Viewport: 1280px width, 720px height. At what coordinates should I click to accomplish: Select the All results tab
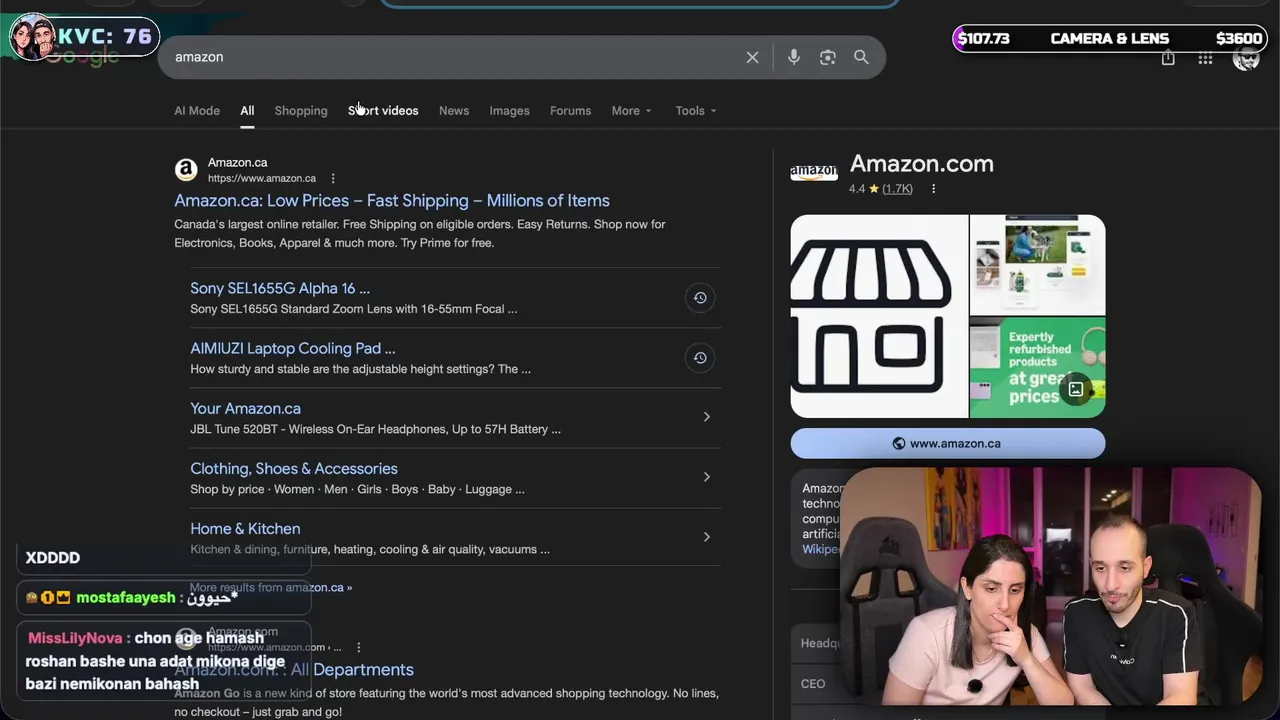pyautogui.click(x=247, y=111)
